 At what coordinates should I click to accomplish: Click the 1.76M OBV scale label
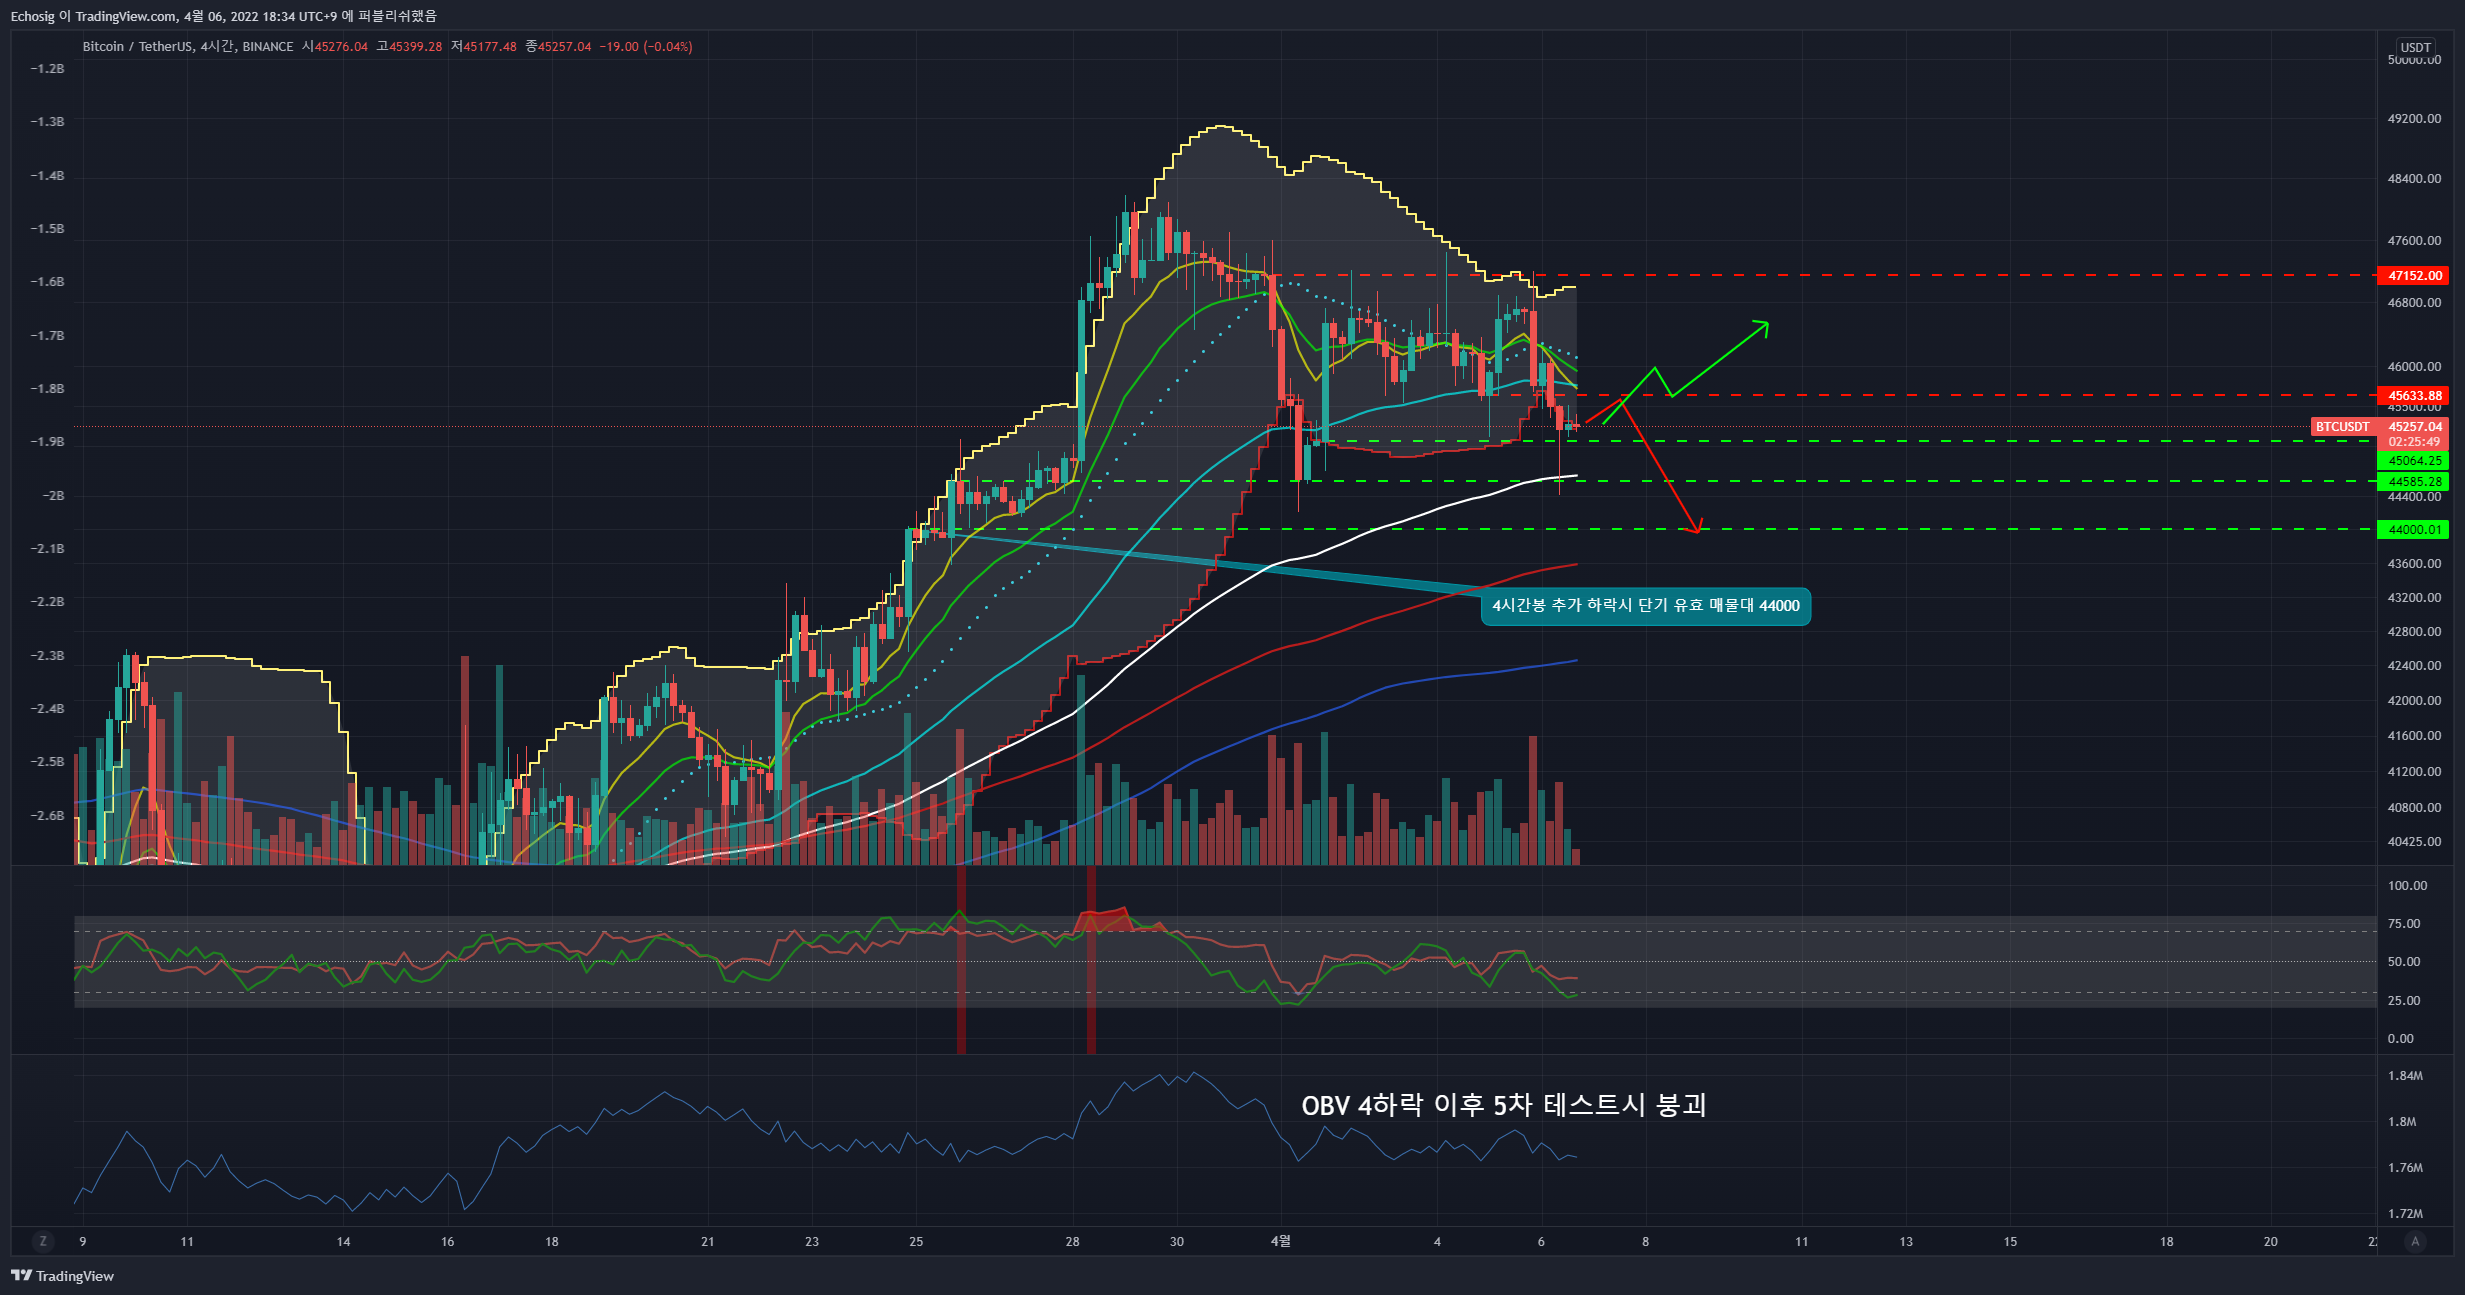[x=2405, y=1167]
